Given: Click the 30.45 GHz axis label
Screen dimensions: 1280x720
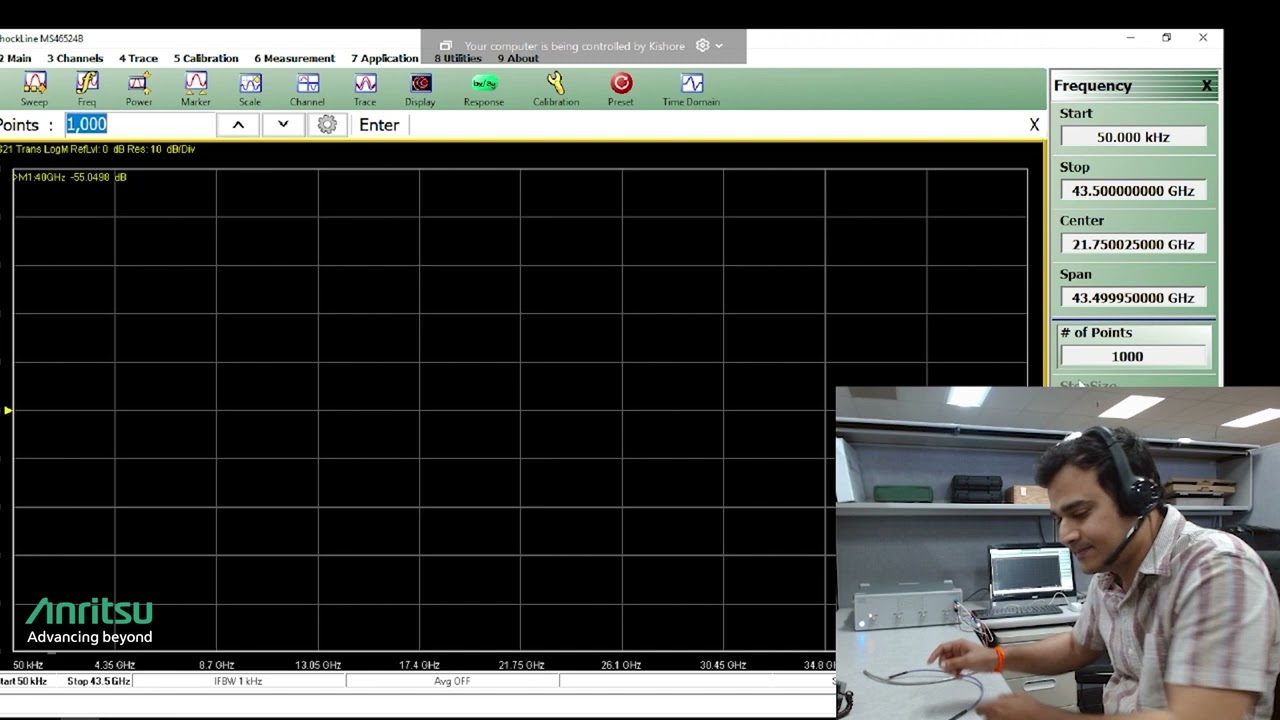Looking at the screenshot, I should (723, 665).
